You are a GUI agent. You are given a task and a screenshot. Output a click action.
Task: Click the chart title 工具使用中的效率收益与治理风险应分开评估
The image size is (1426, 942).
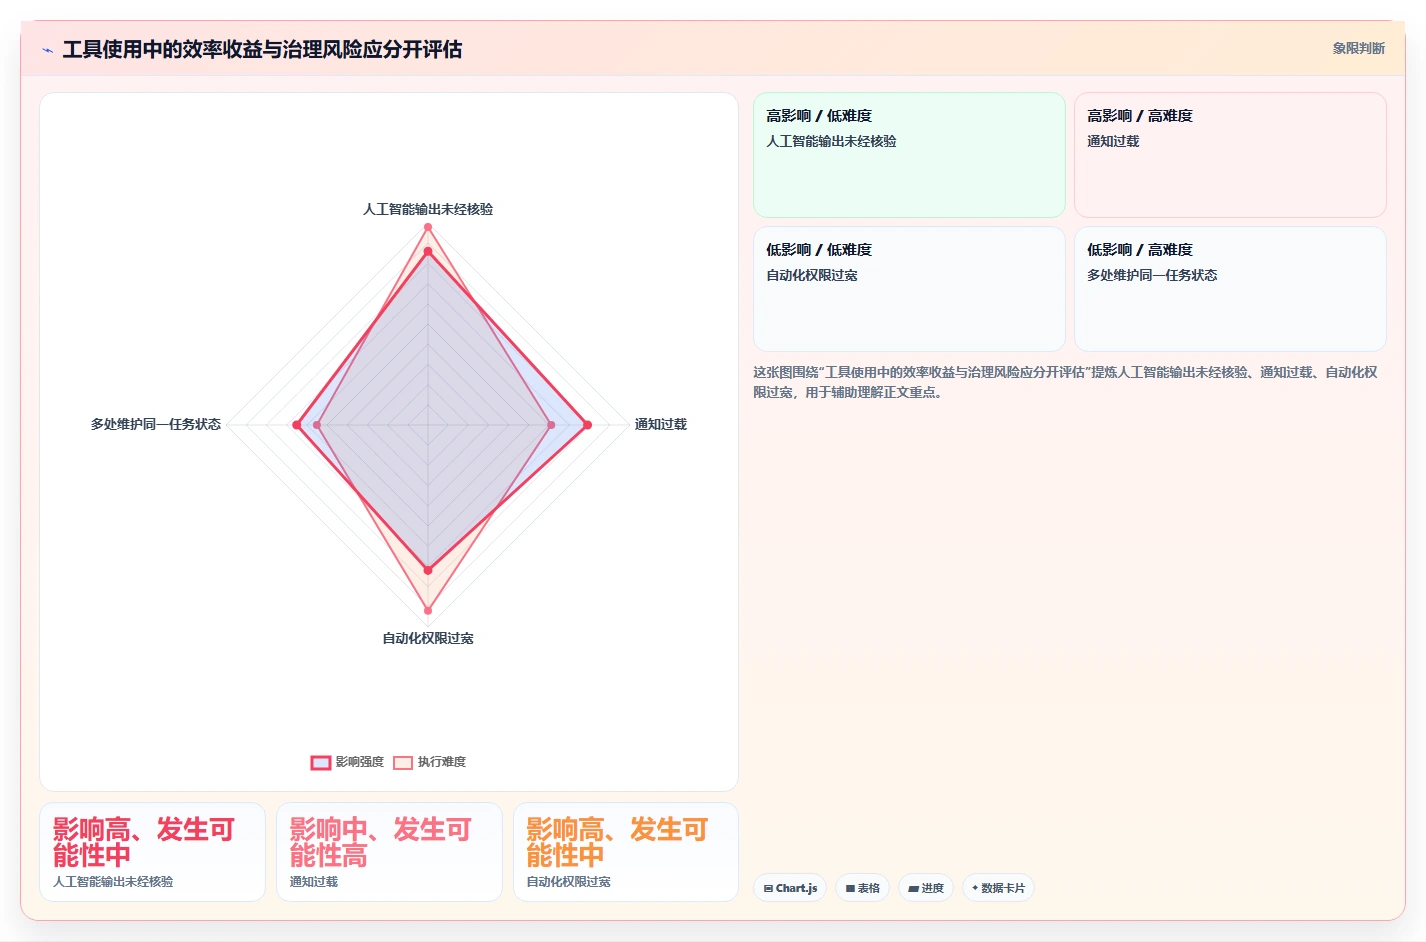coord(262,49)
